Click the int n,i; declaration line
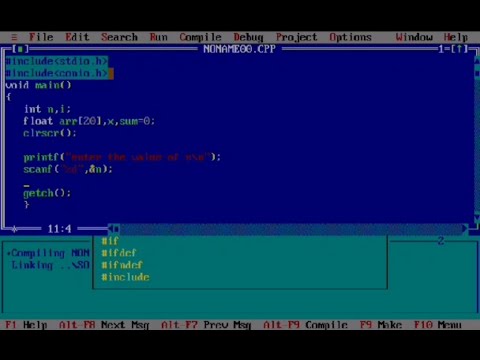Viewport: 480px width, 360px height. click(x=47, y=109)
